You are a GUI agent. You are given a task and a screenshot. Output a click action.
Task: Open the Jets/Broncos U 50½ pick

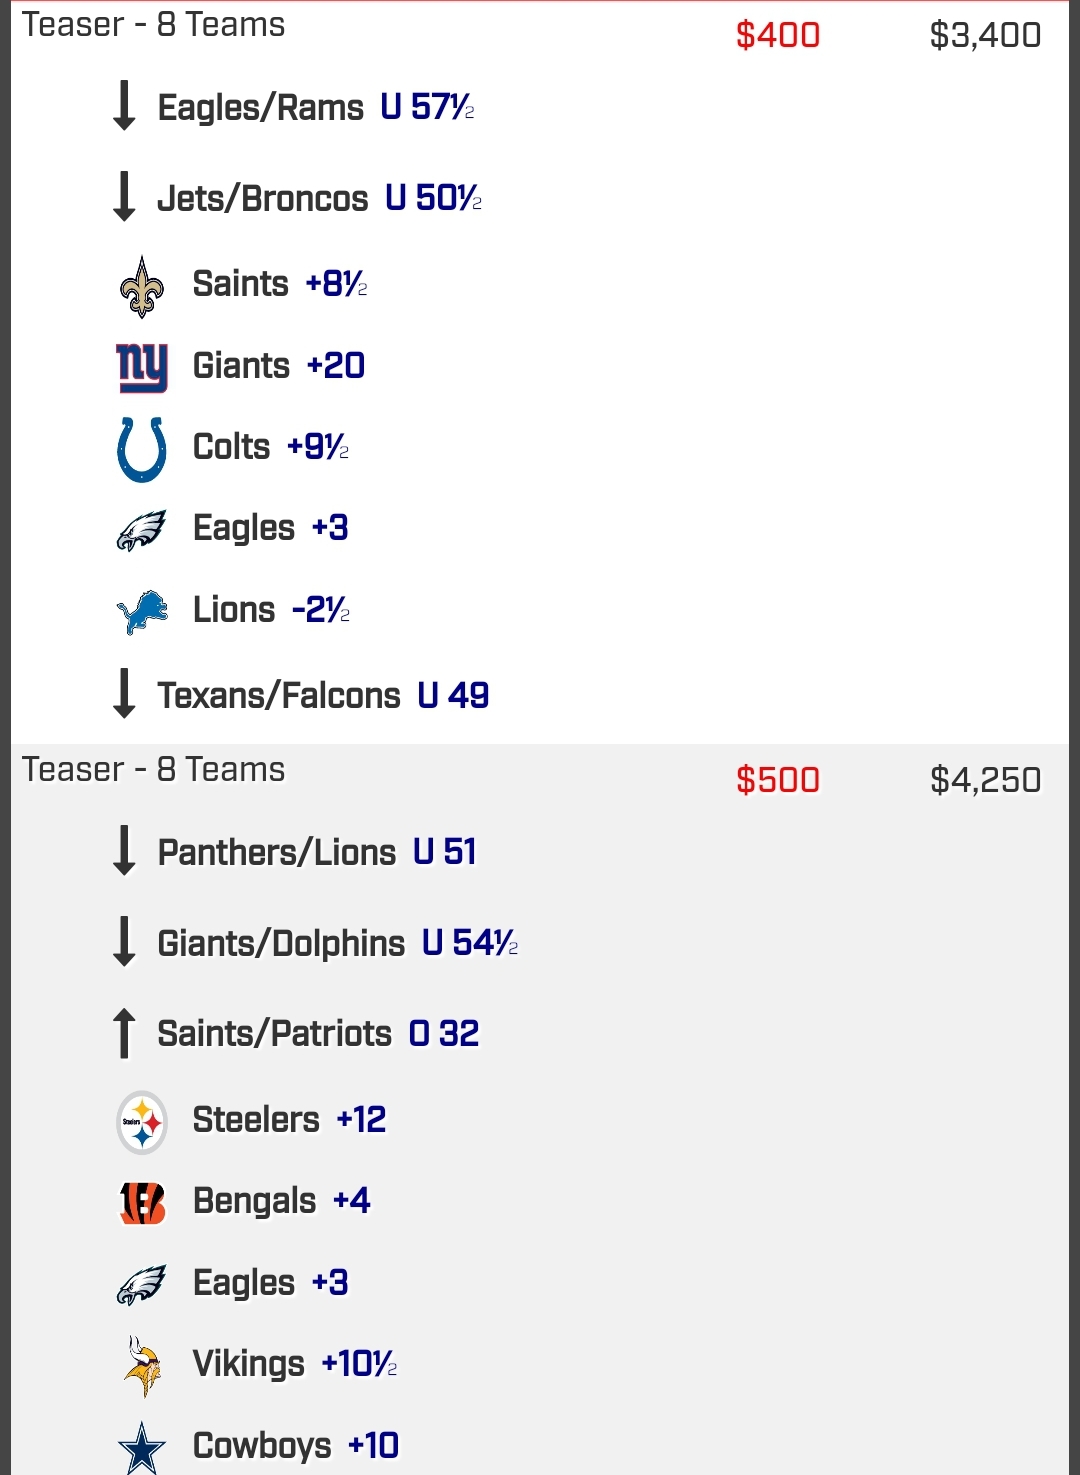[x=319, y=198]
